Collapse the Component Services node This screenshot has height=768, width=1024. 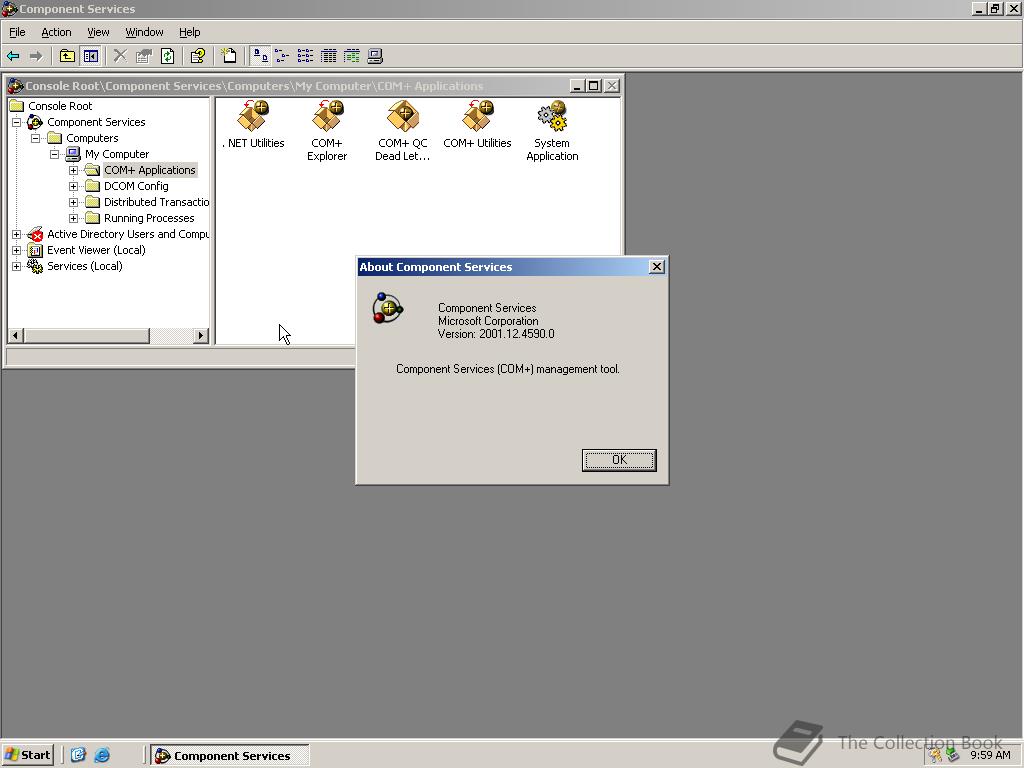[17, 122]
